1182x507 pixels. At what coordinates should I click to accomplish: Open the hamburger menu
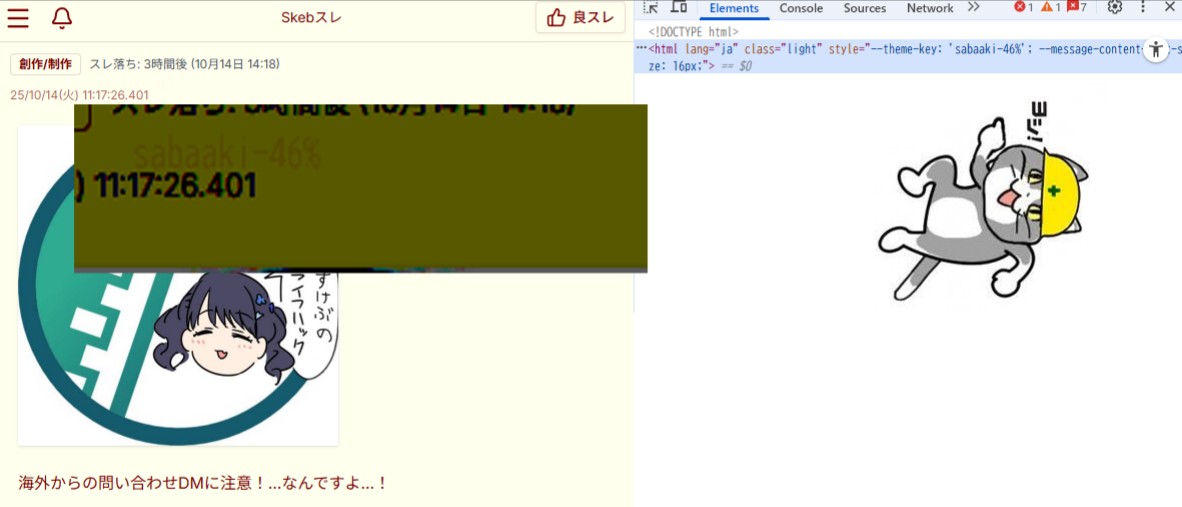click(x=18, y=18)
